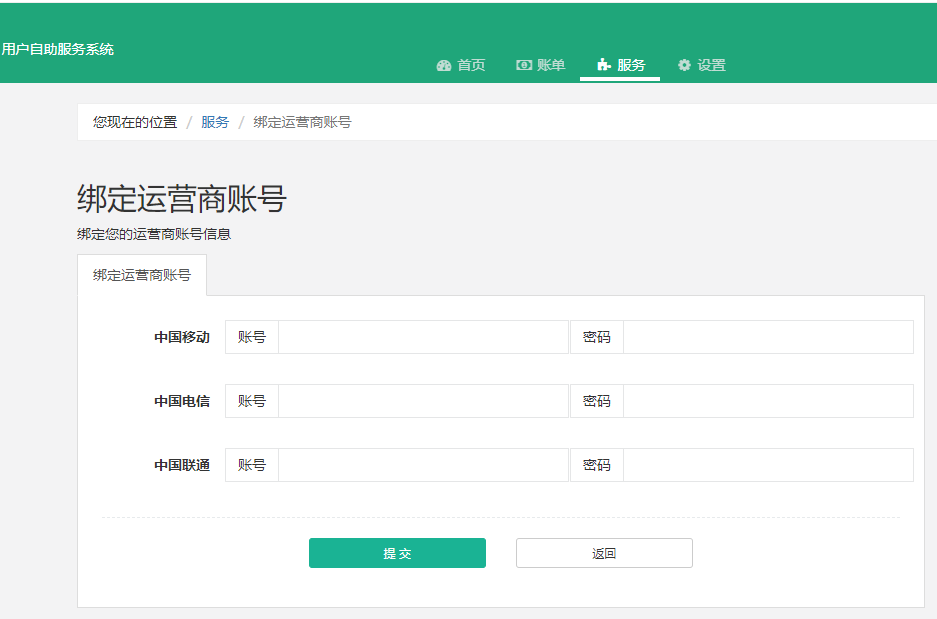Click the 中国移动 row label
Screen dimensions: 937x619
click(182, 337)
